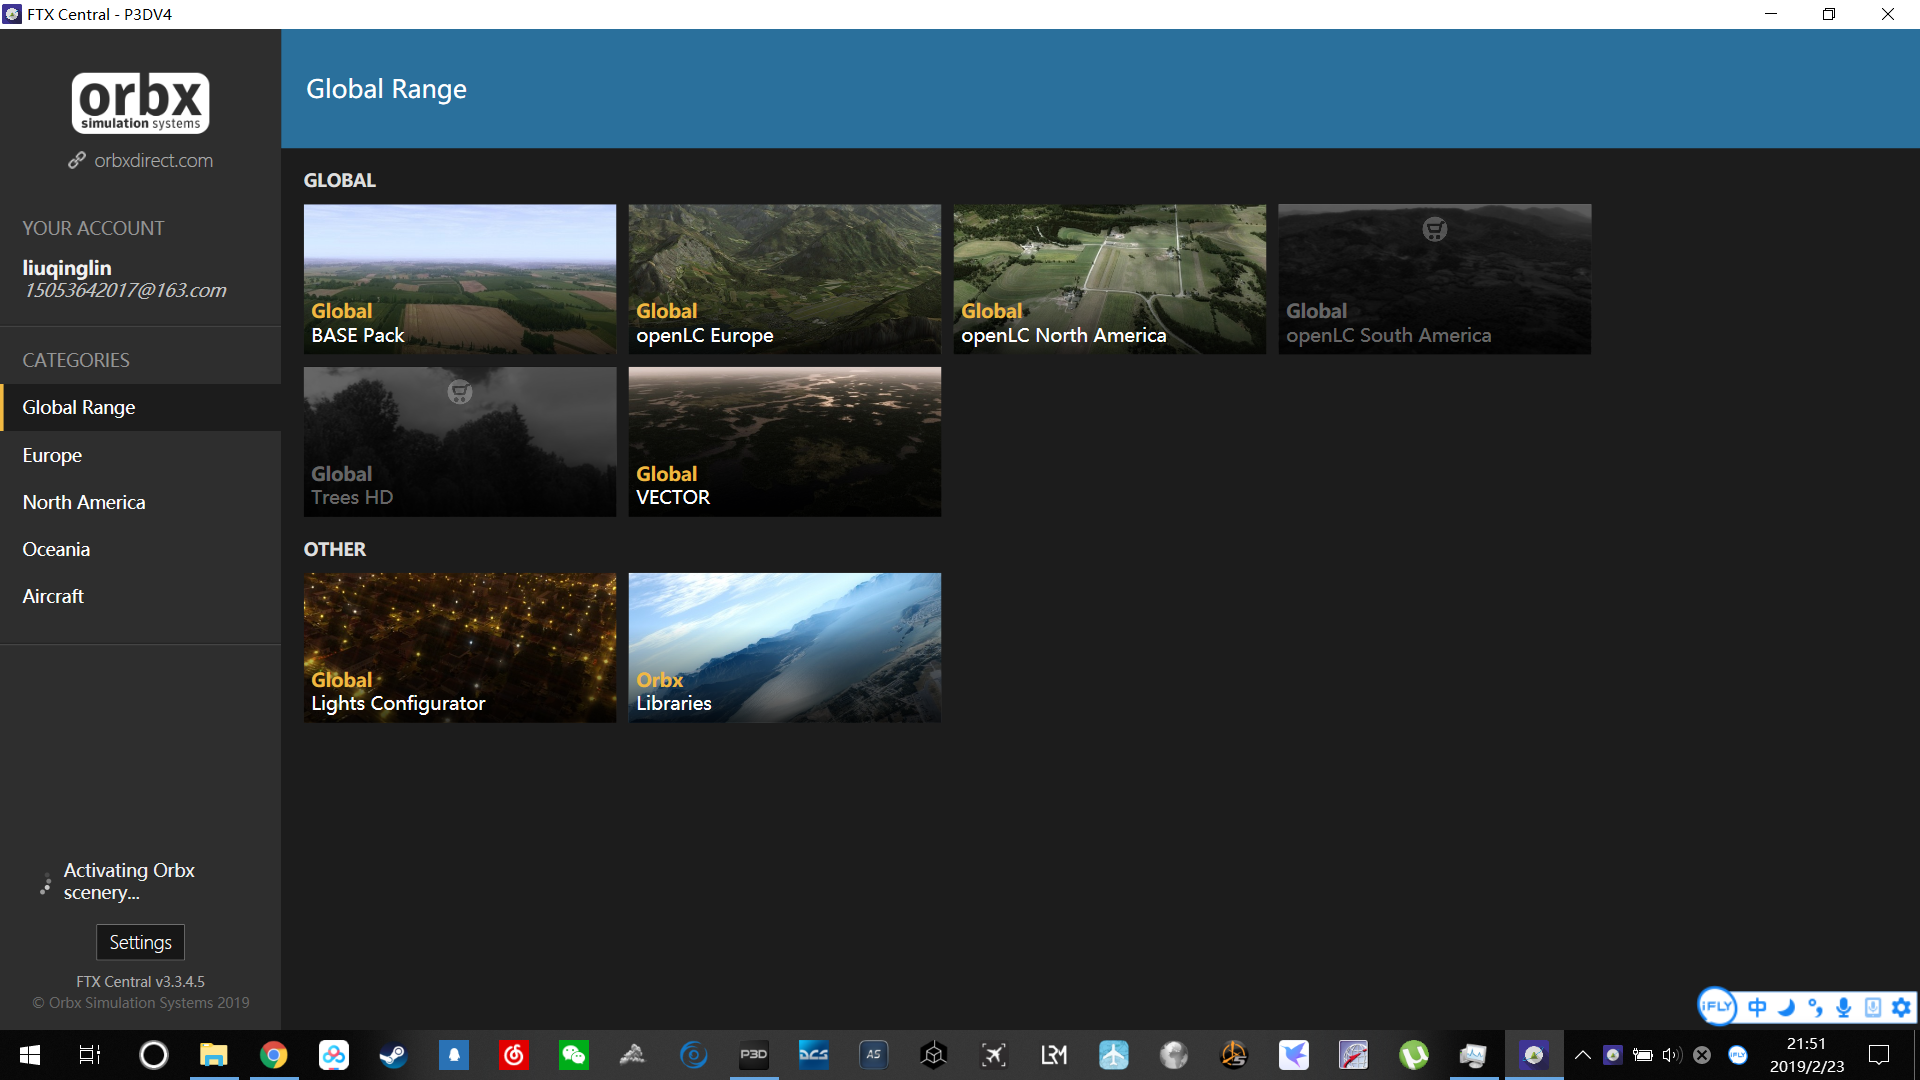Select the Aircraft category
This screenshot has width=1920, height=1080.
tap(140, 596)
